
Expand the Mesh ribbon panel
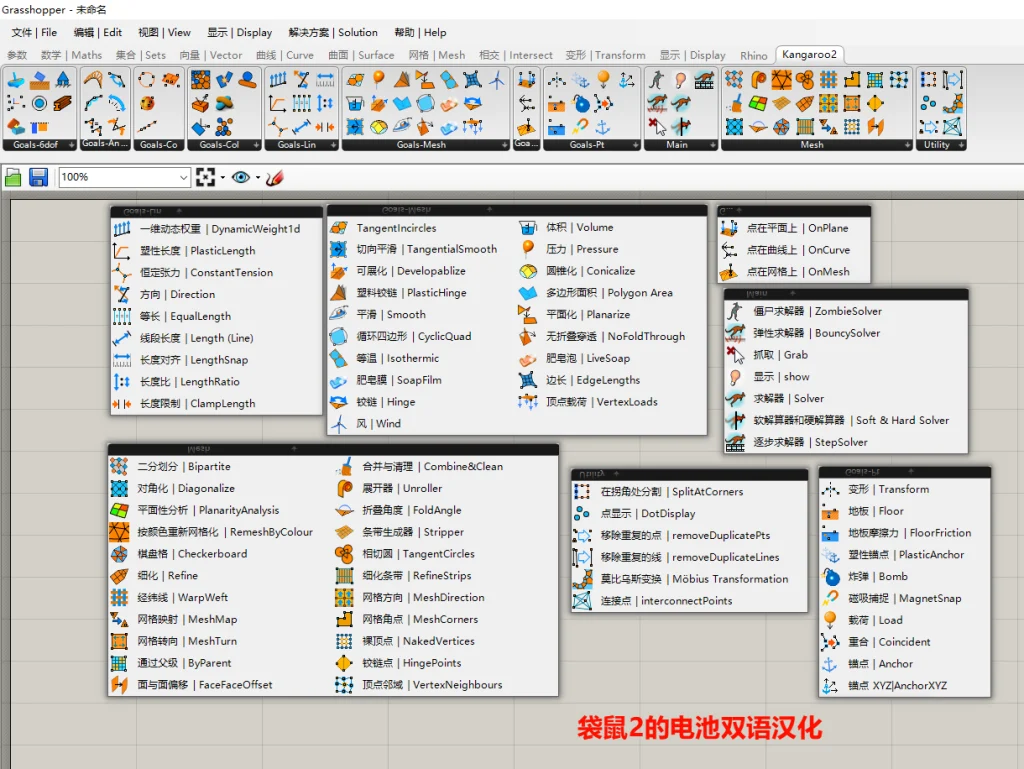[x=908, y=145]
